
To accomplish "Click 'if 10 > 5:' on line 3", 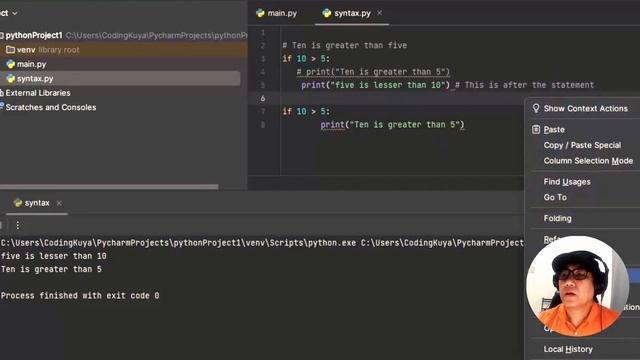I will point(306,59).
